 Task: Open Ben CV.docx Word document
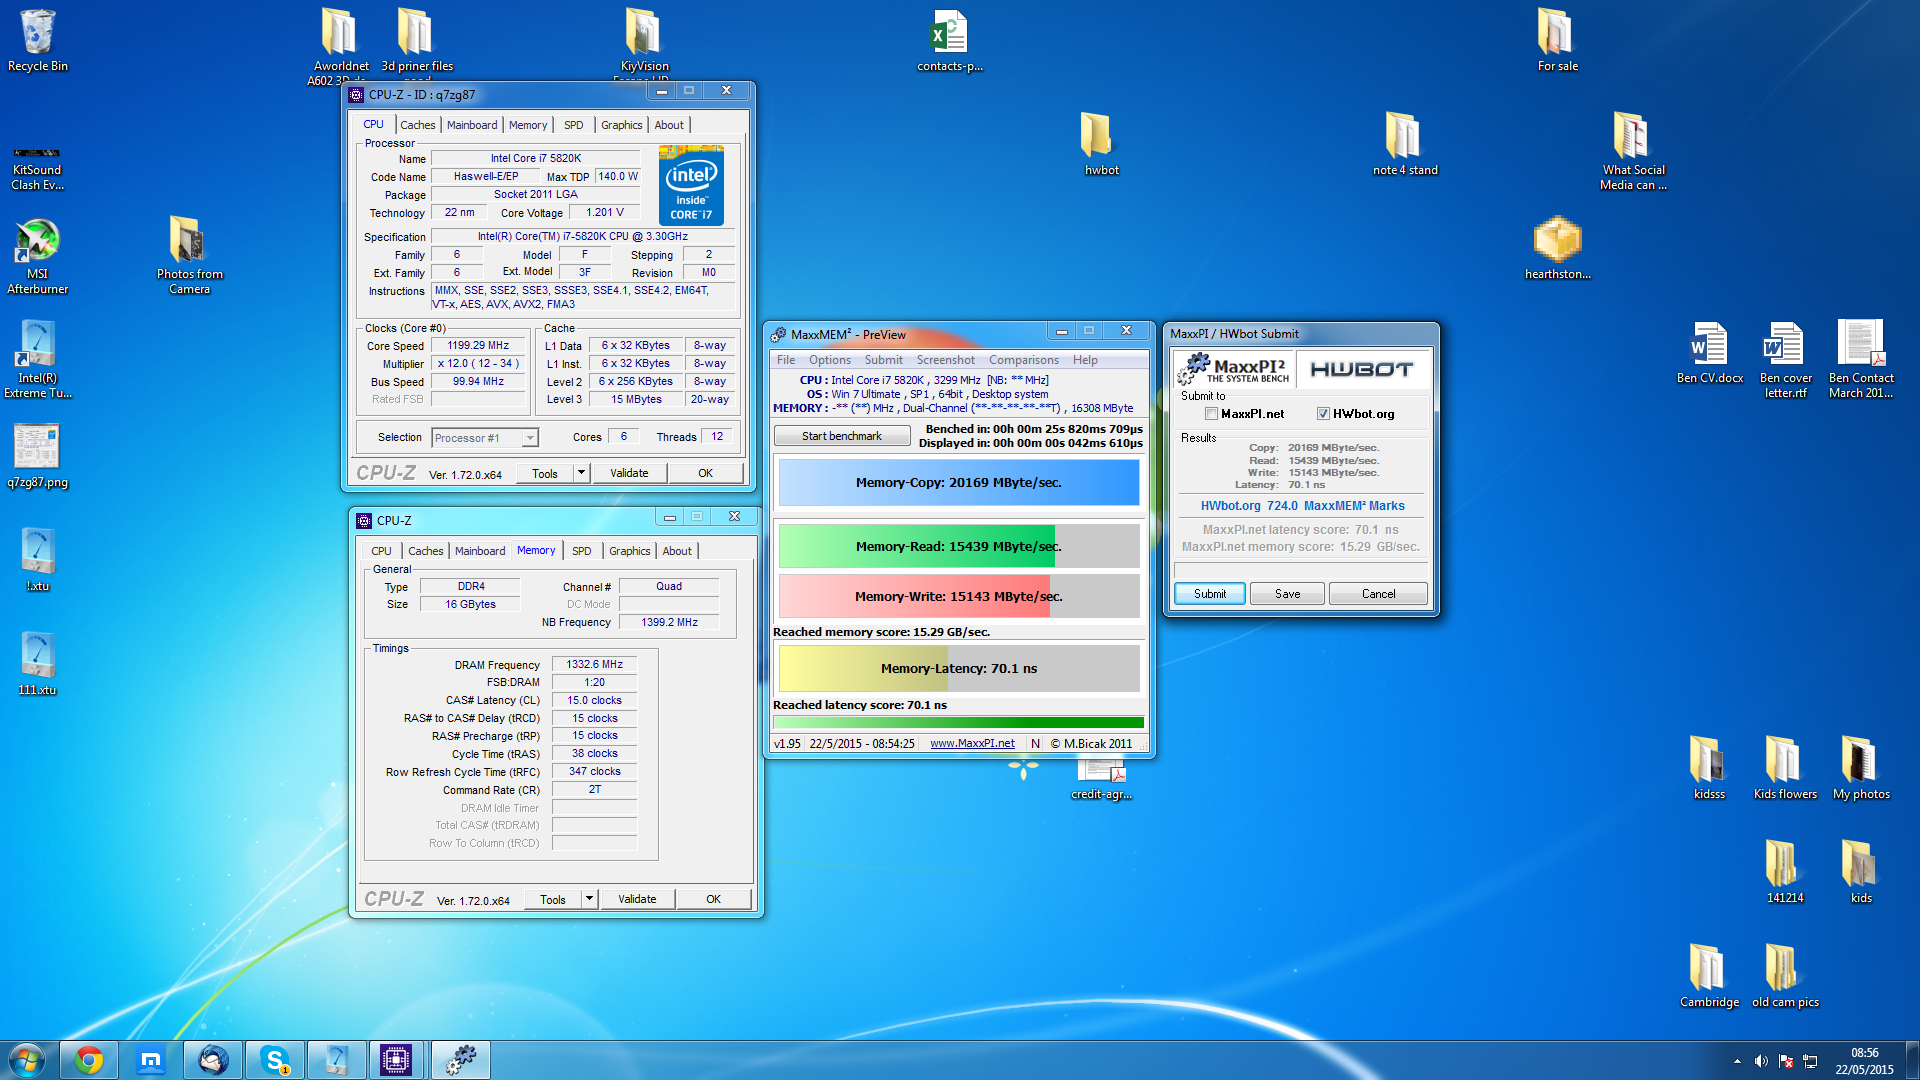pos(1709,352)
